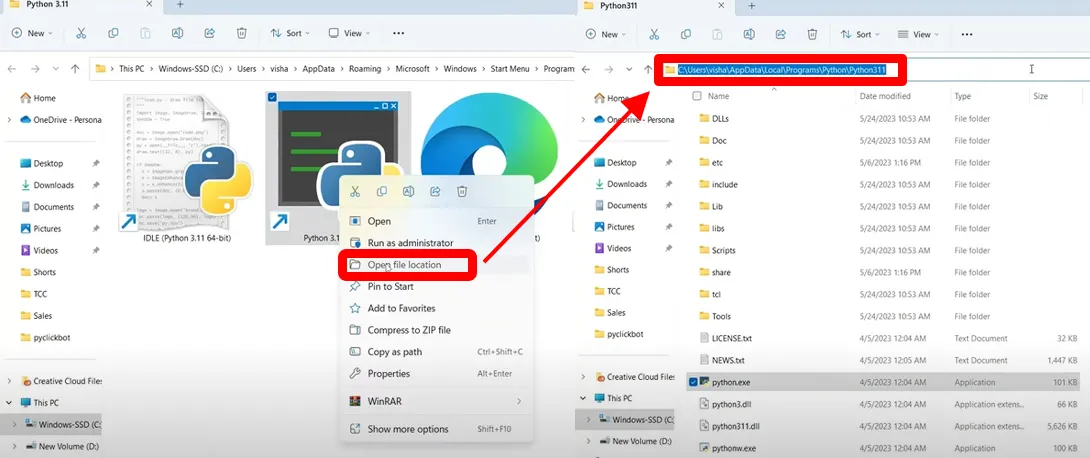1090x458 pixels.
Task: Toggle the select-all checkbox beside Name column
Action: [697, 97]
